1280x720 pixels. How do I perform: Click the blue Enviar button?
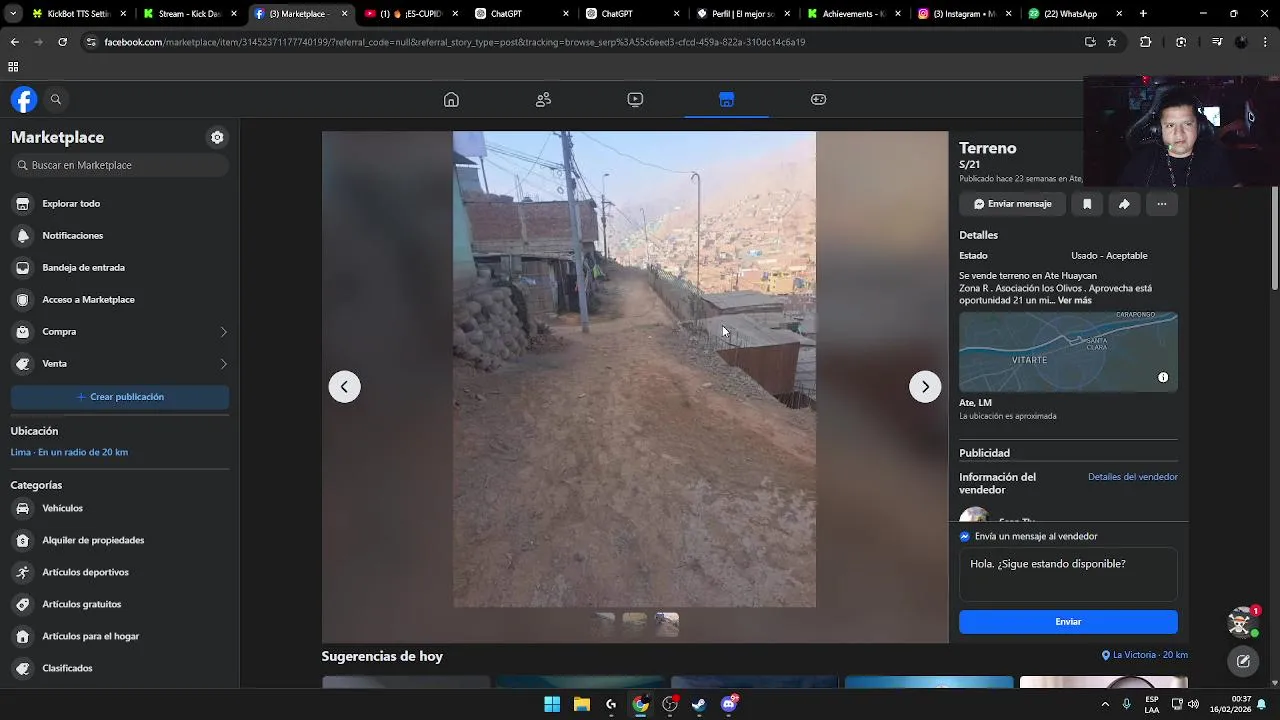(x=1068, y=622)
